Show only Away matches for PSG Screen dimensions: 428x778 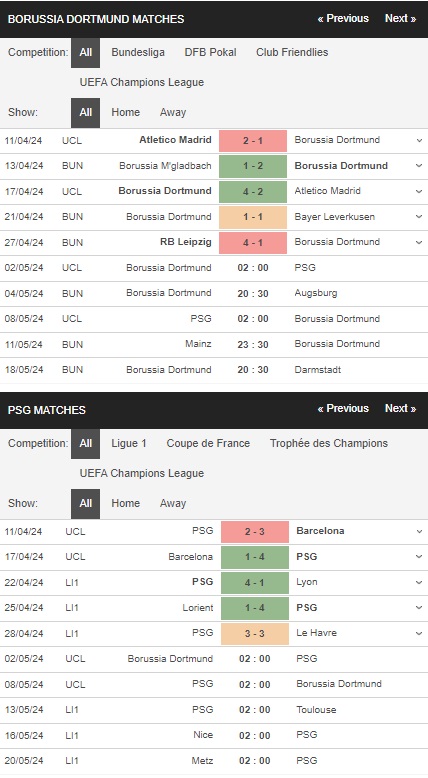click(x=173, y=503)
